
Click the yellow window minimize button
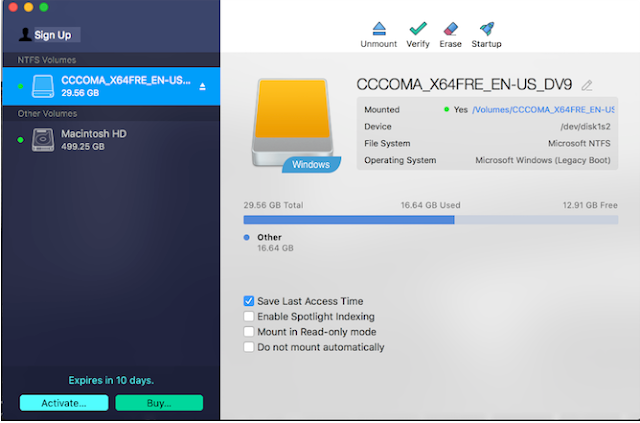point(29,7)
